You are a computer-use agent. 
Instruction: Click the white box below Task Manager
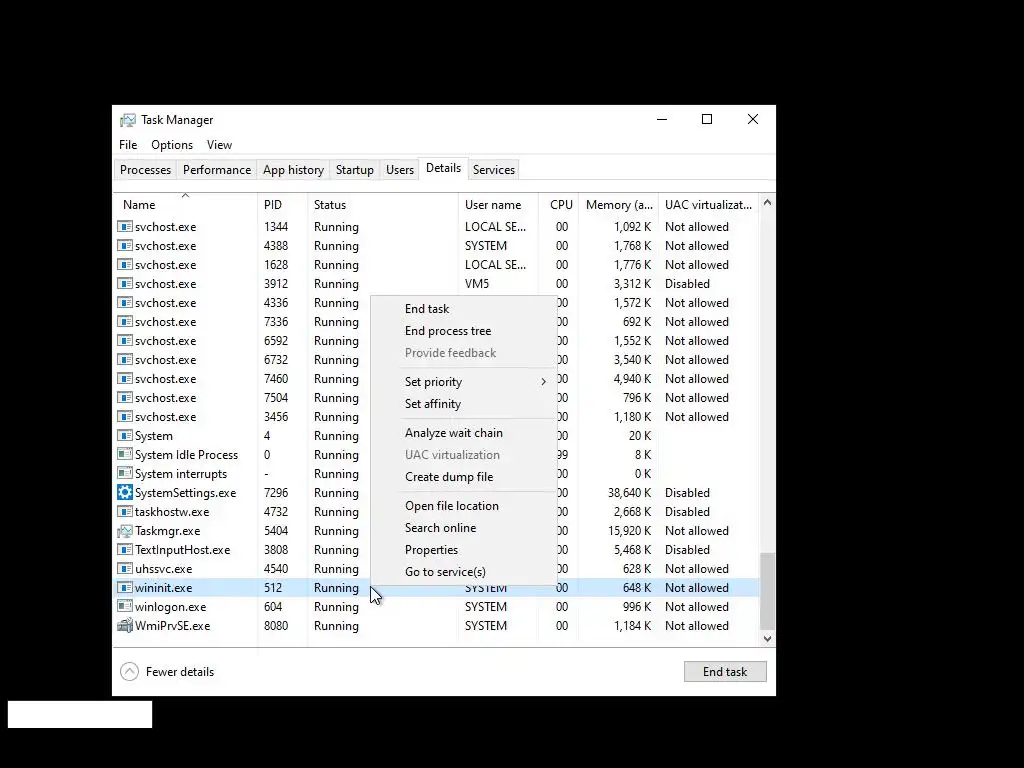click(80, 714)
